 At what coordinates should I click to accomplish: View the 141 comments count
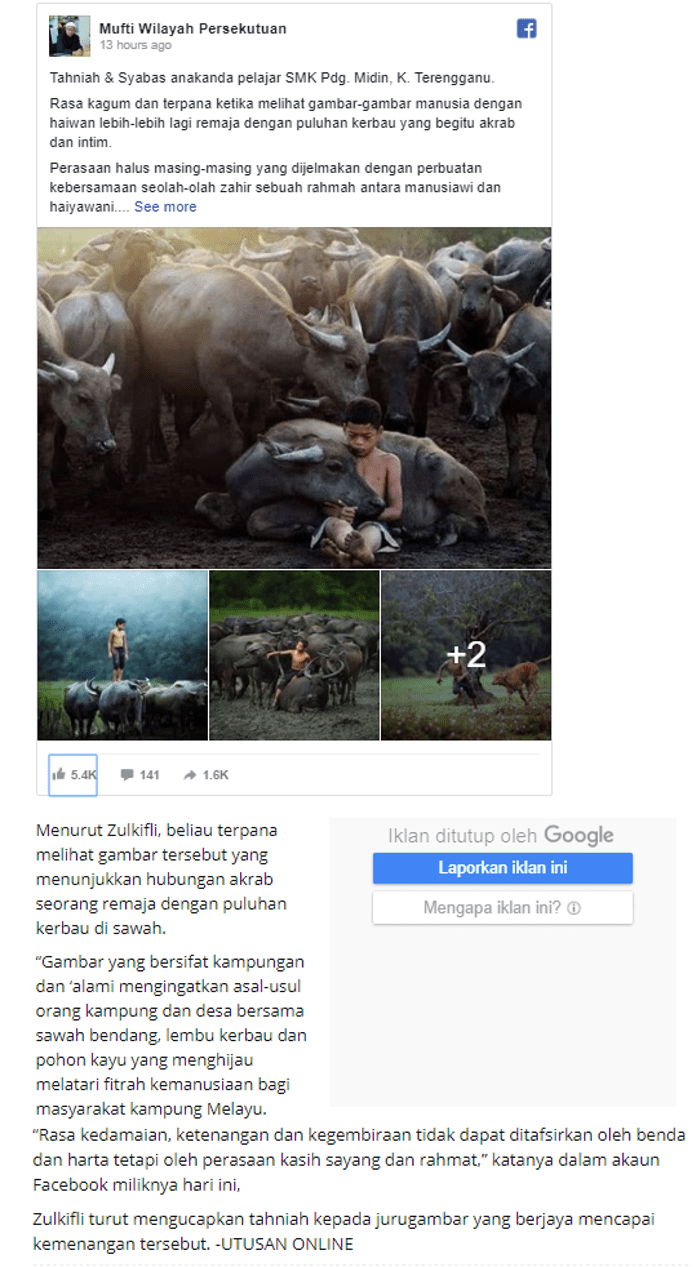click(150, 775)
